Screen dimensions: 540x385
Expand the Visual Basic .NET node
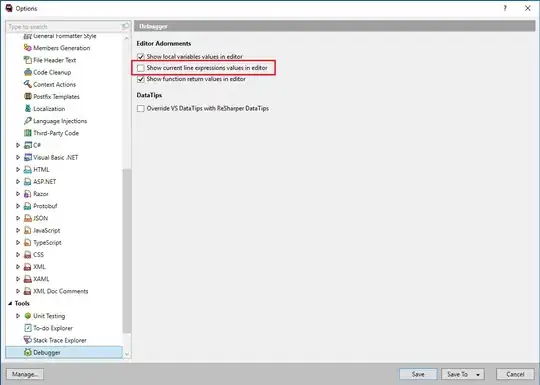[18, 157]
